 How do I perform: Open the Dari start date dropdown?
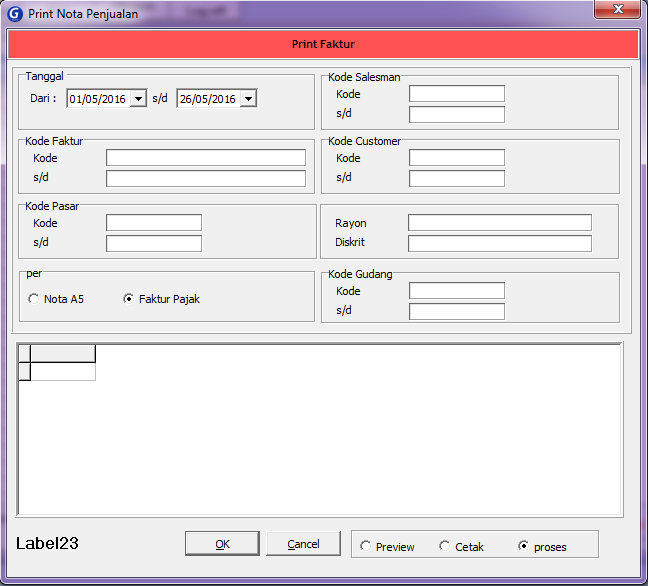pyautogui.click(x=138, y=99)
